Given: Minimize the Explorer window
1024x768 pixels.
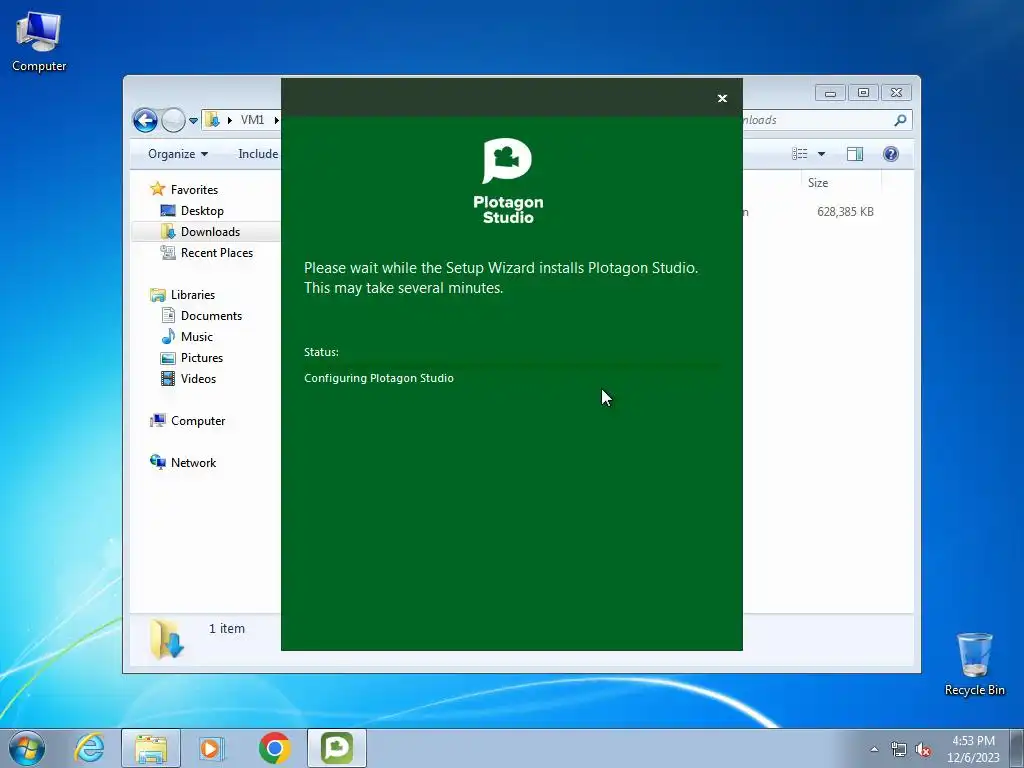Looking at the screenshot, I should click(830, 93).
